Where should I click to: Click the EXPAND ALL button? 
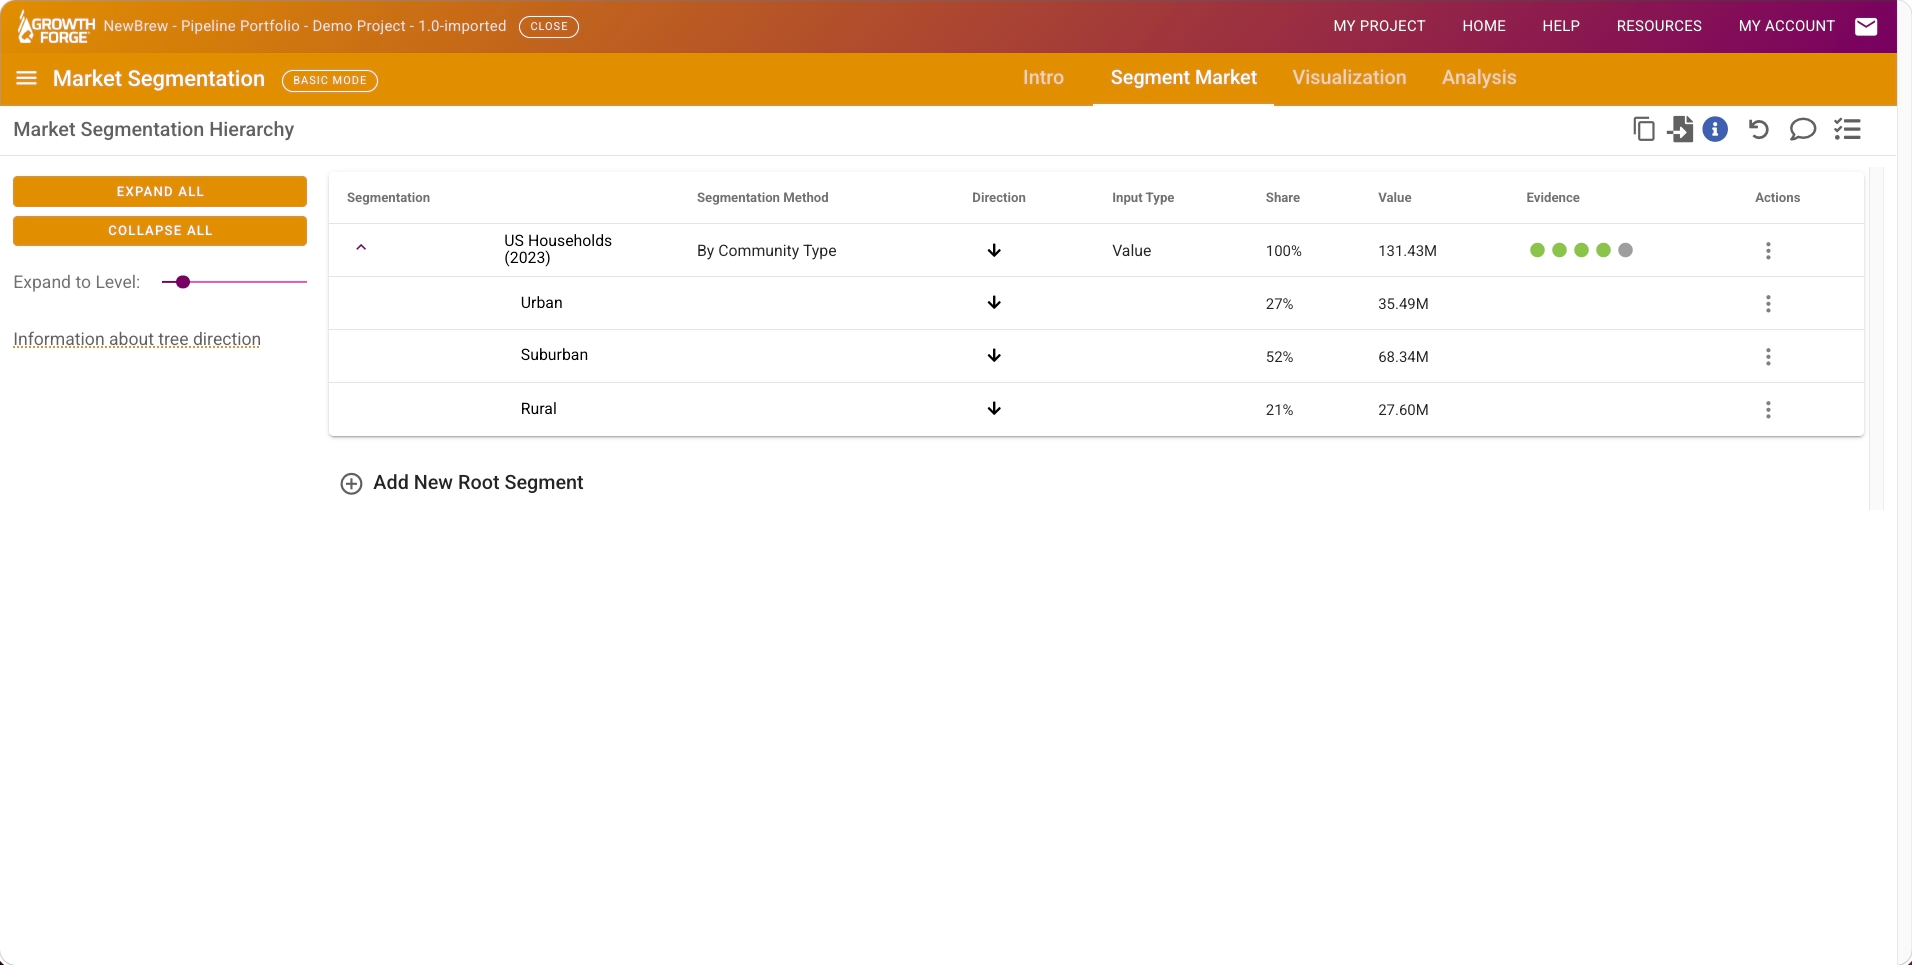(160, 191)
